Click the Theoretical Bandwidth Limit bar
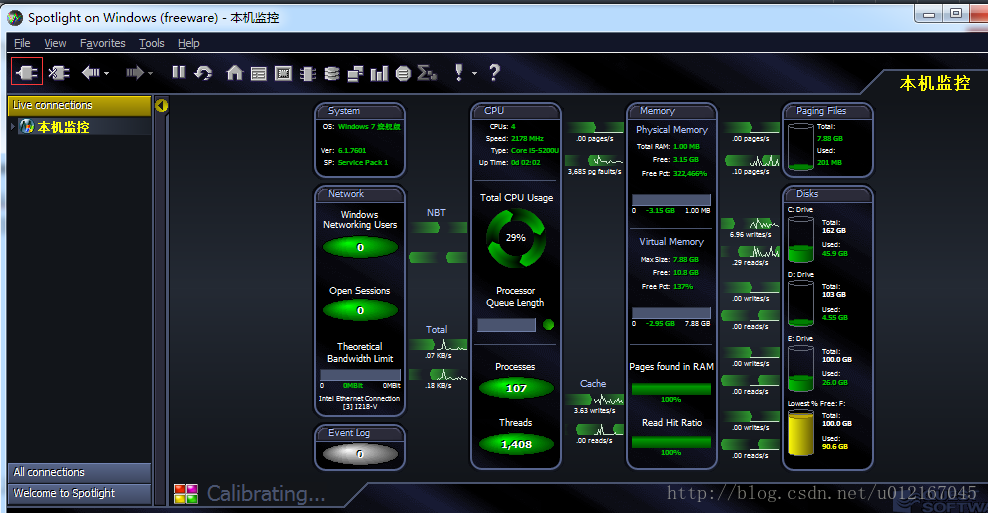Viewport: 988px width, 513px height. (x=360, y=375)
